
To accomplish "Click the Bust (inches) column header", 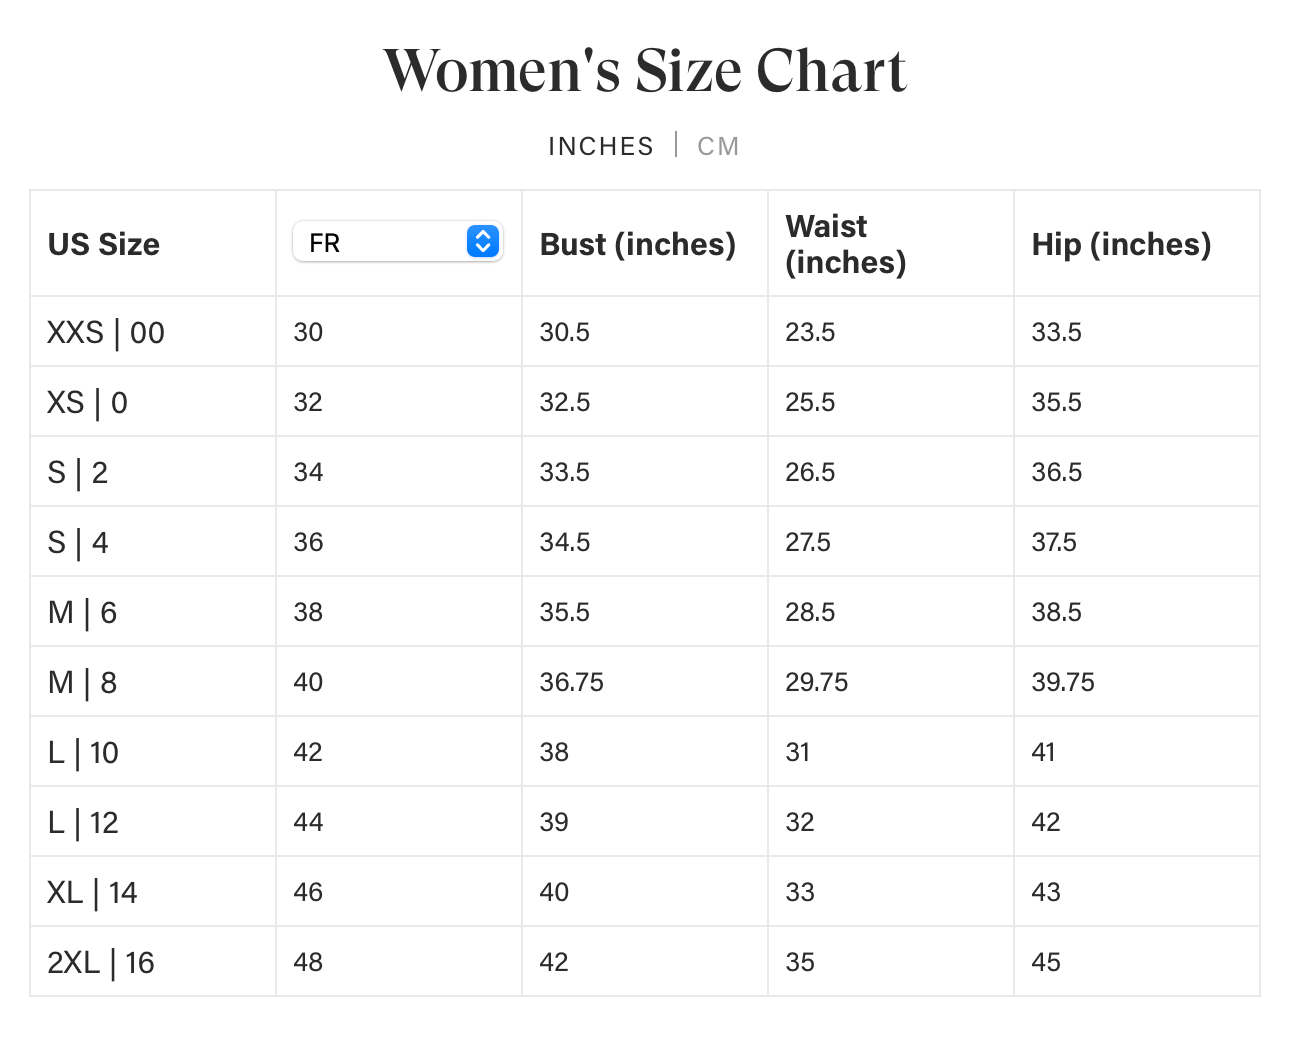I will click(x=637, y=244).
